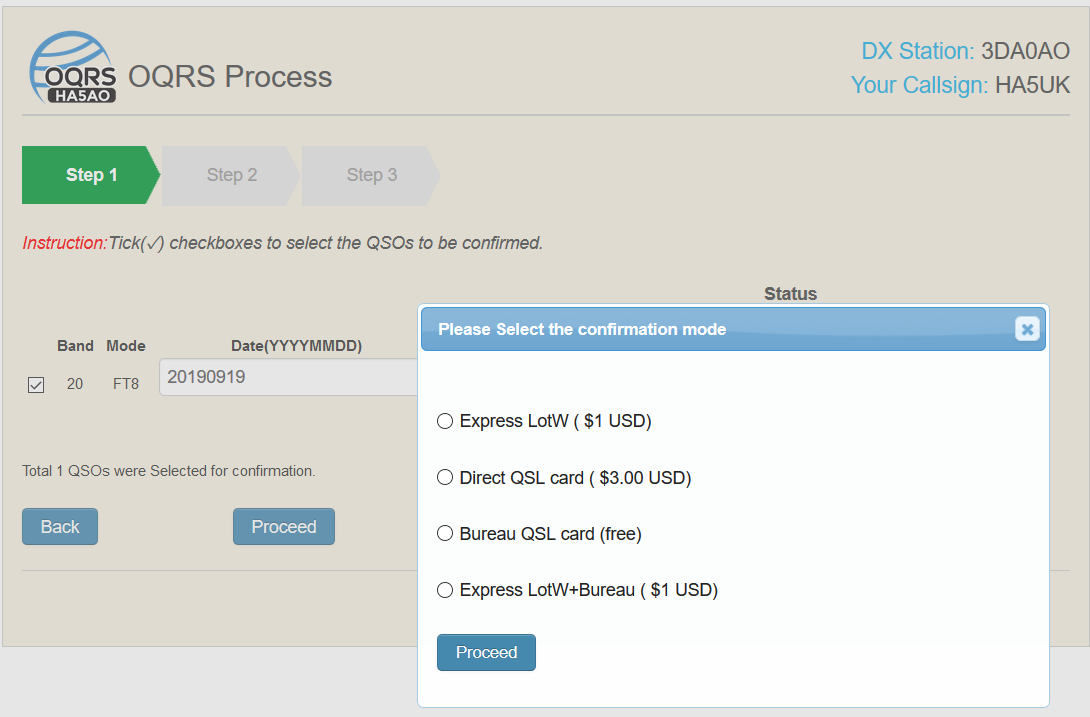The image size is (1090, 717).
Task: Select Express LotW ($1 USD) option
Action: point(445,422)
